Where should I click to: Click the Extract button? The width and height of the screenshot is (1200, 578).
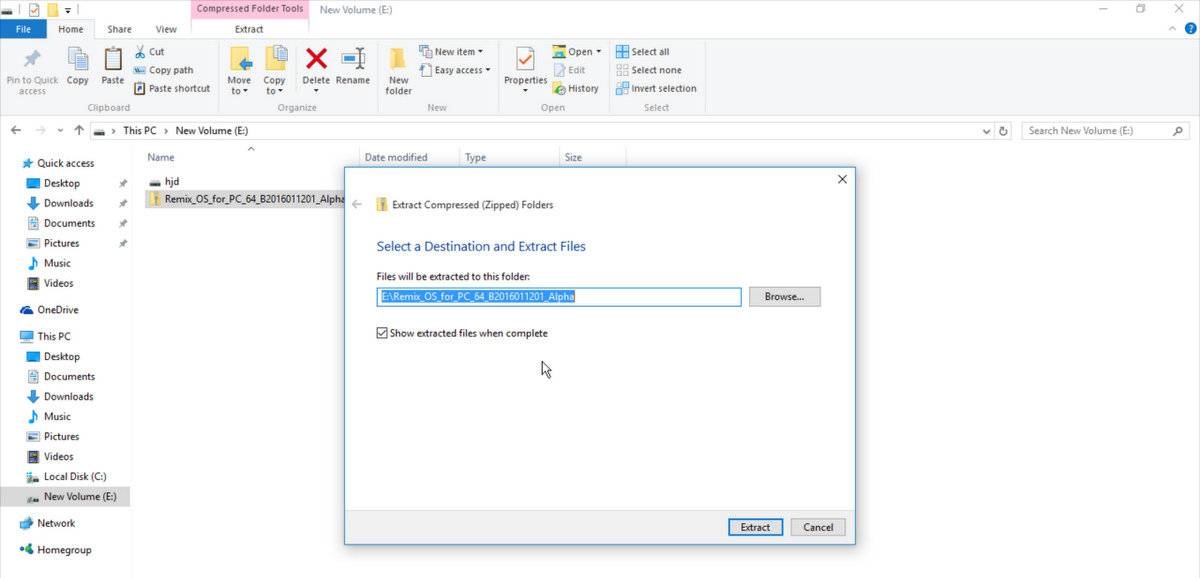(755, 527)
